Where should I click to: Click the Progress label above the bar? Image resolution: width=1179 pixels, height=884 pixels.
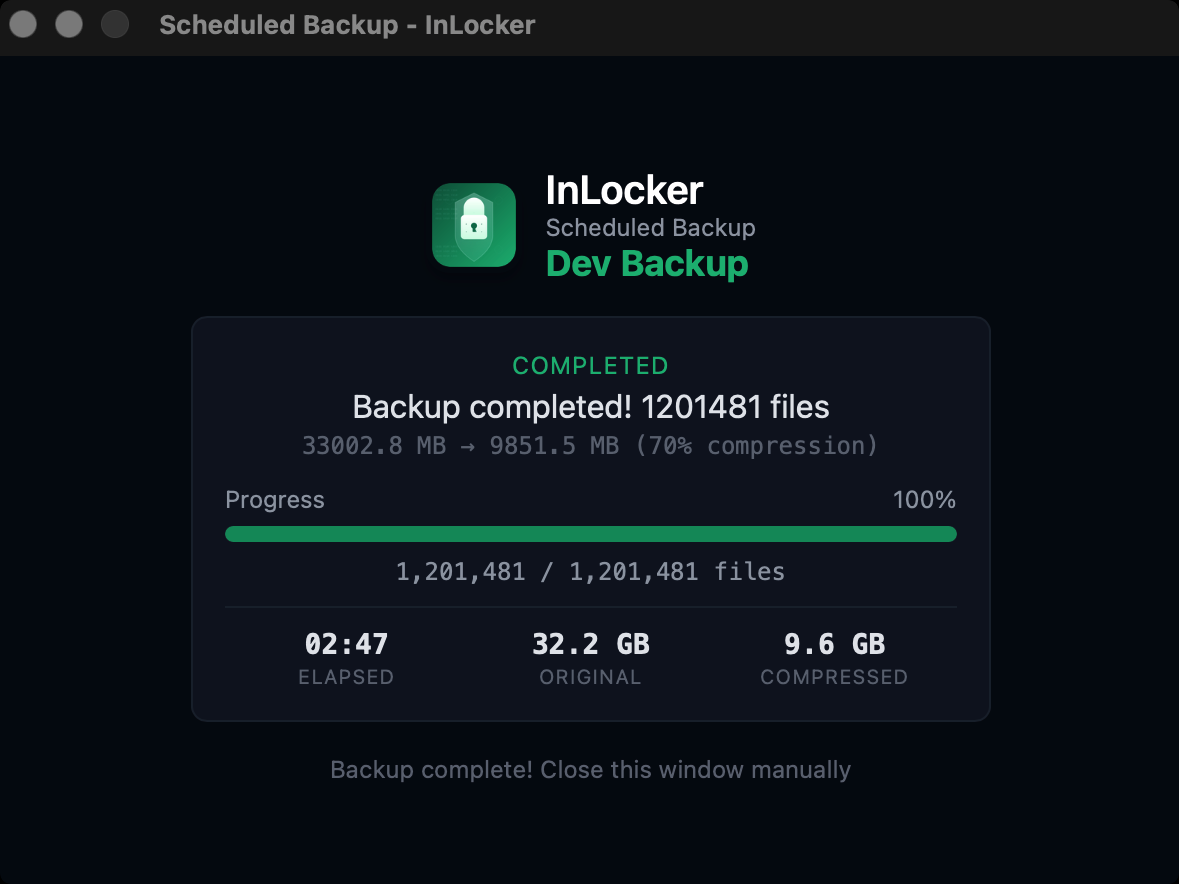[275, 499]
